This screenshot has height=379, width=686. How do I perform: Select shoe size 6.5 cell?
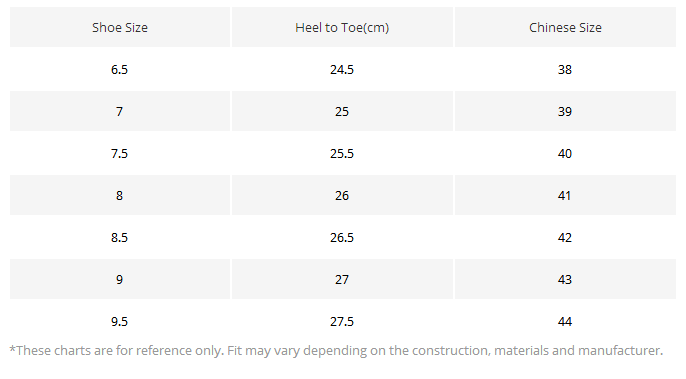point(120,69)
